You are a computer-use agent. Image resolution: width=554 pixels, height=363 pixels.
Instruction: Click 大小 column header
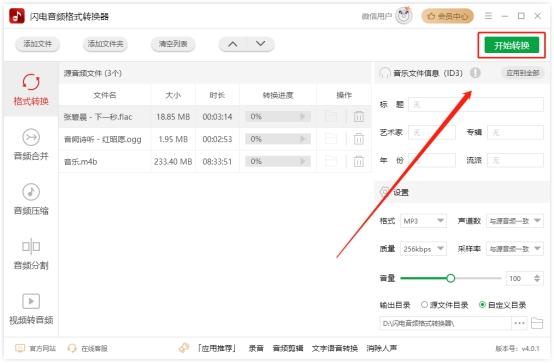(x=173, y=95)
